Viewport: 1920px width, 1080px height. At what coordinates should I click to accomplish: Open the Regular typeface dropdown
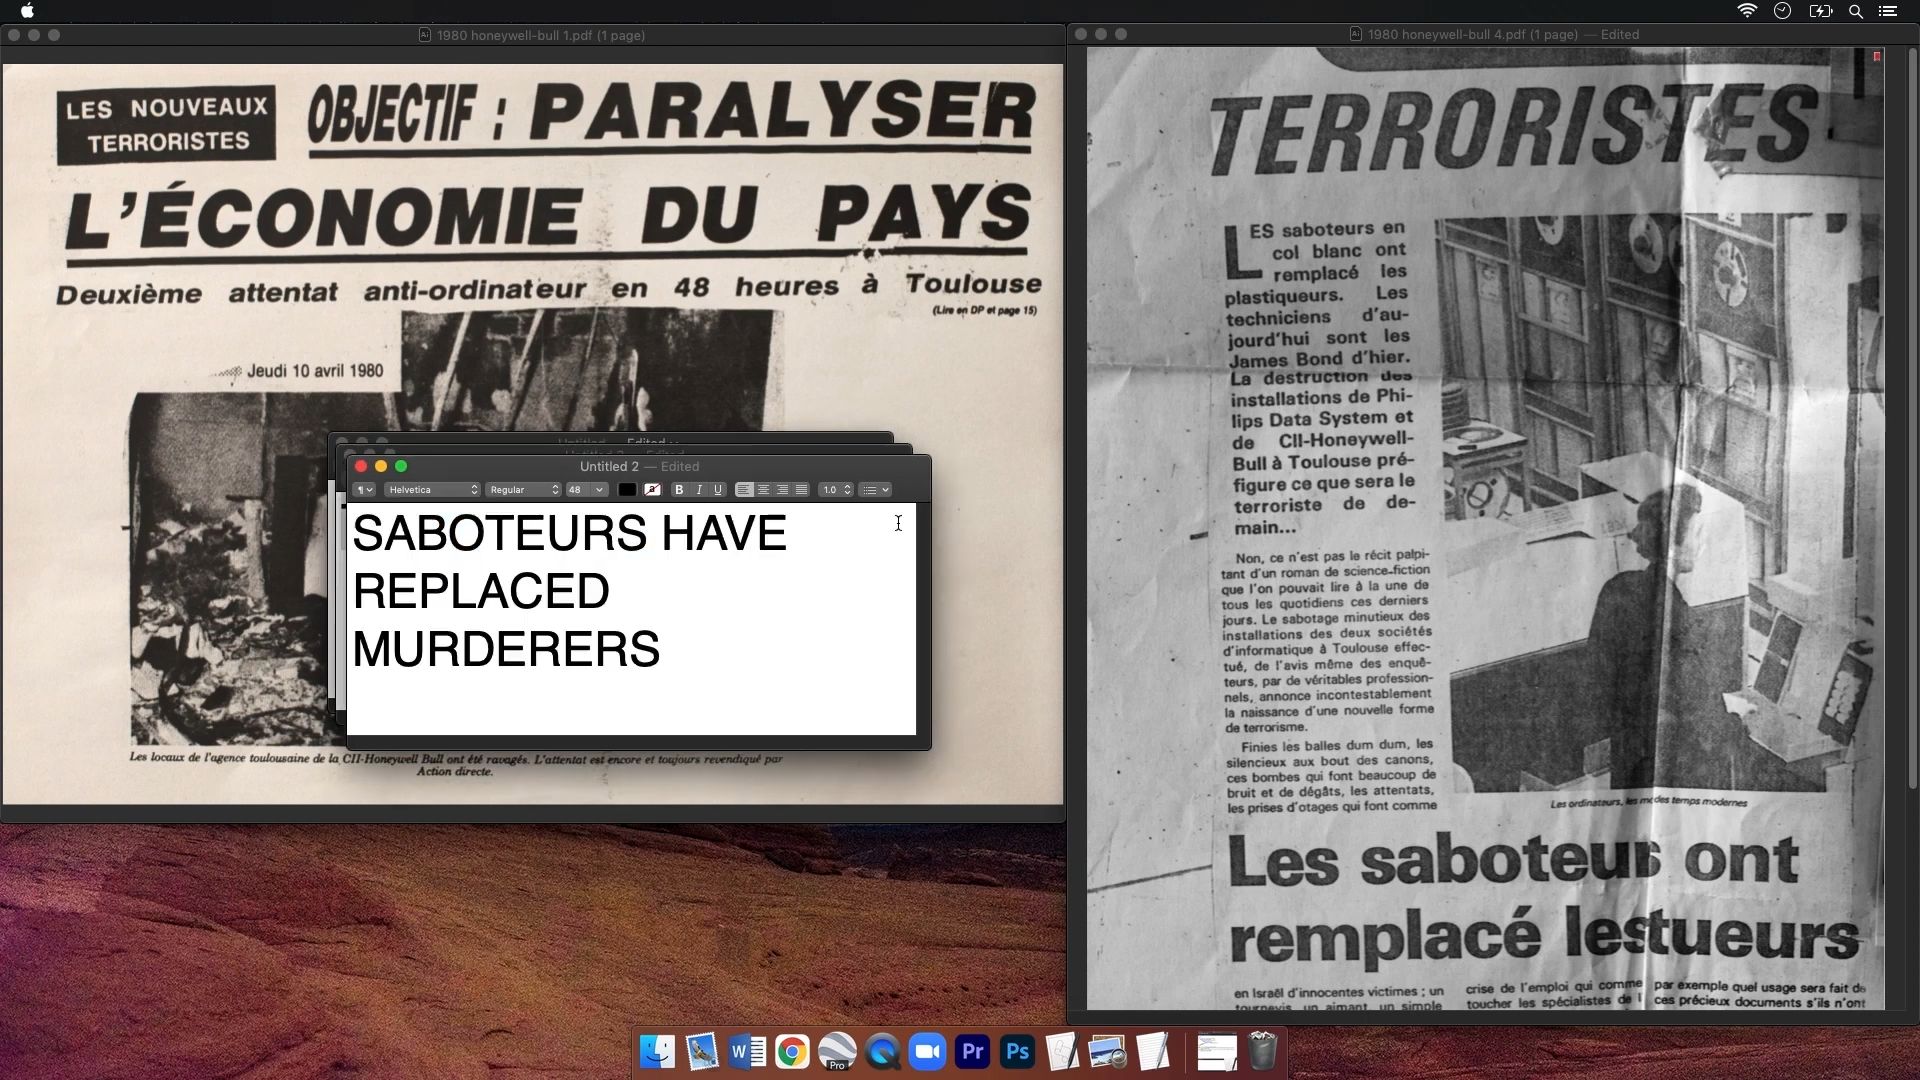[x=523, y=490]
